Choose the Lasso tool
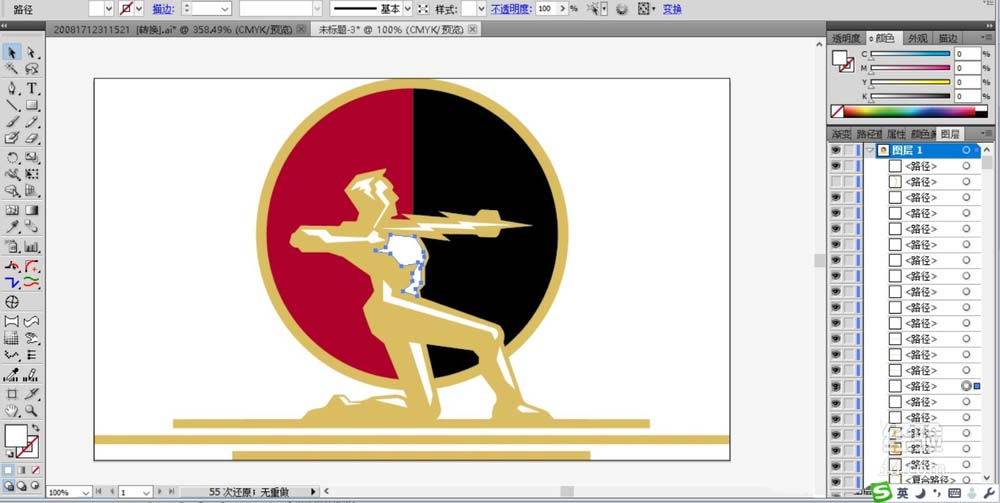The width and height of the screenshot is (1000, 503). click(32, 69)
